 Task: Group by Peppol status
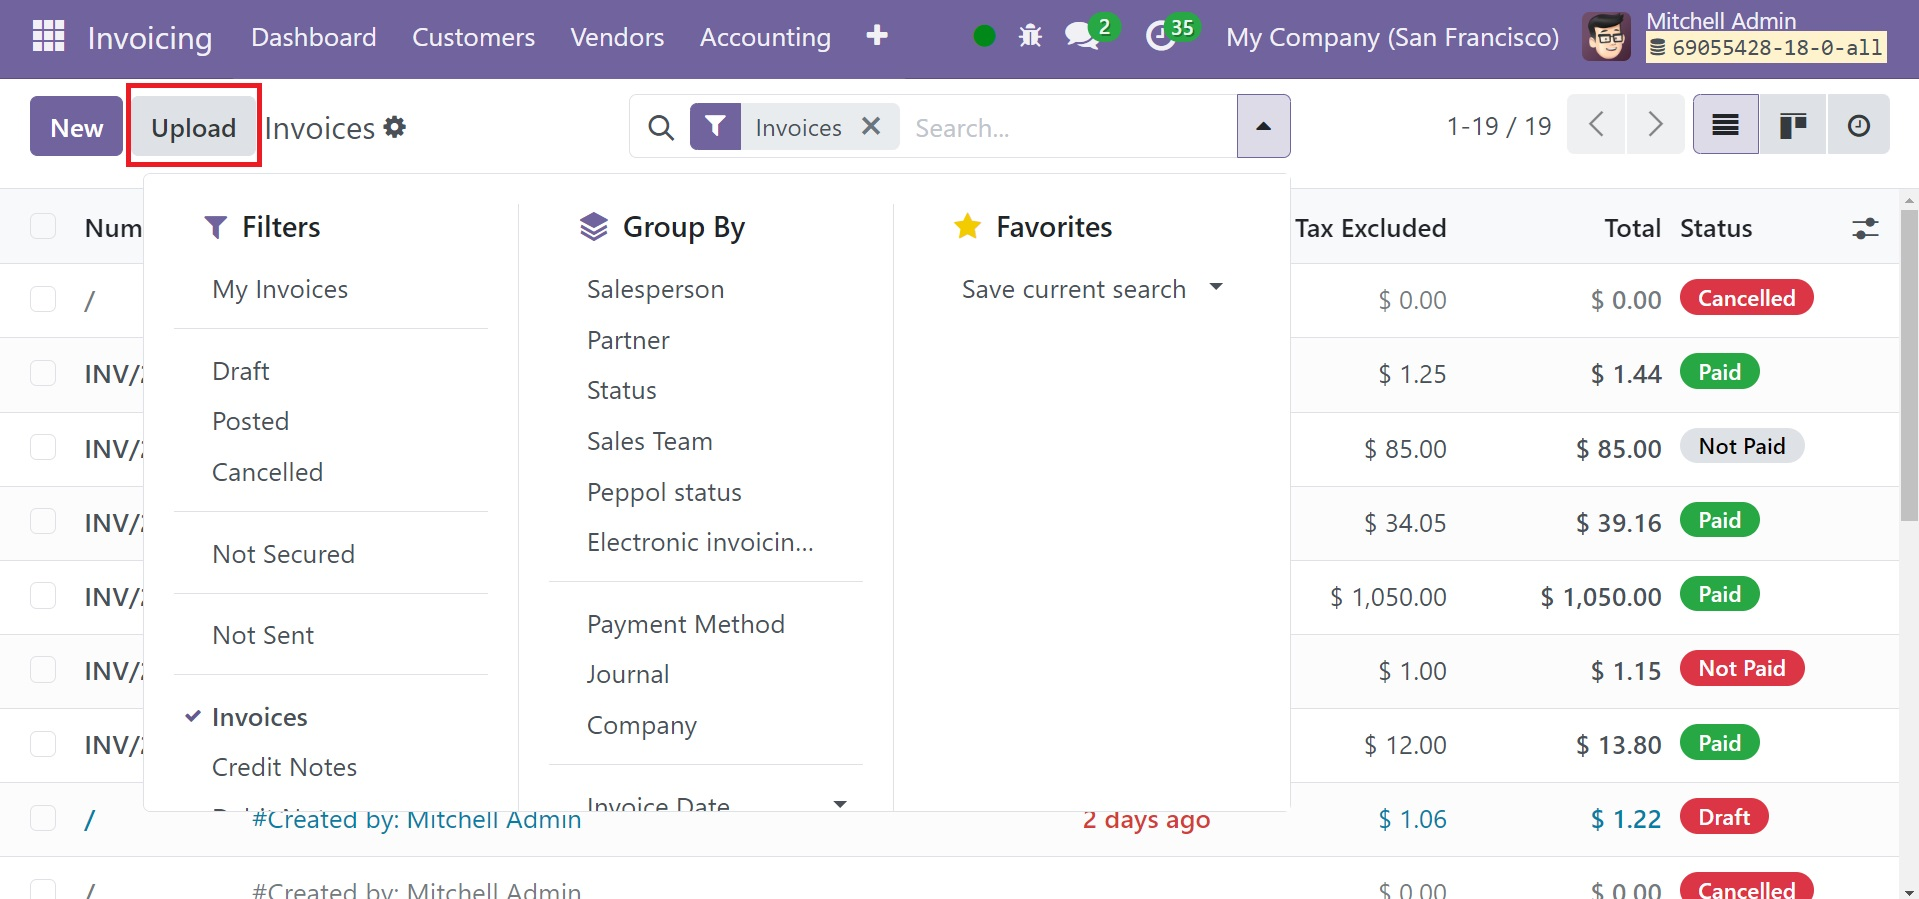[x=664, y=492]
